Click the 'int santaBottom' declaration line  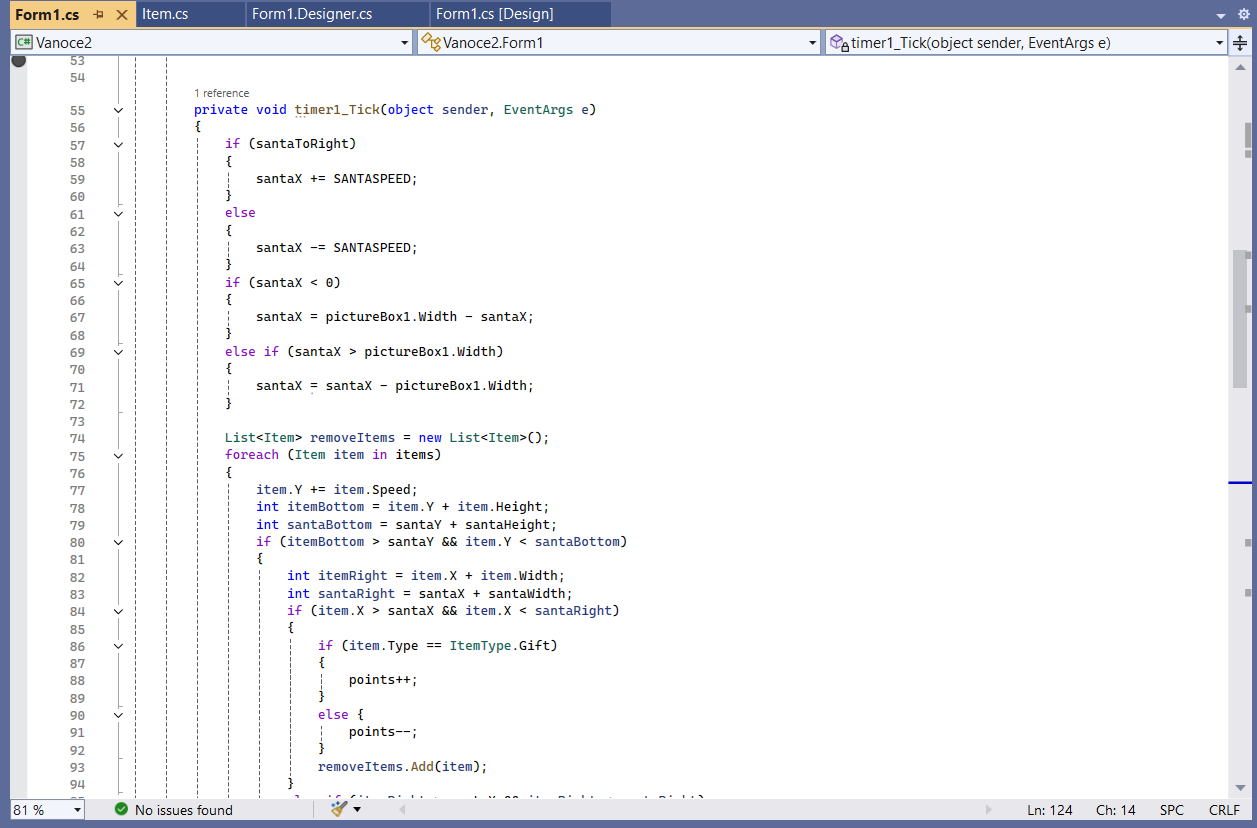click(x=406, y=525)
